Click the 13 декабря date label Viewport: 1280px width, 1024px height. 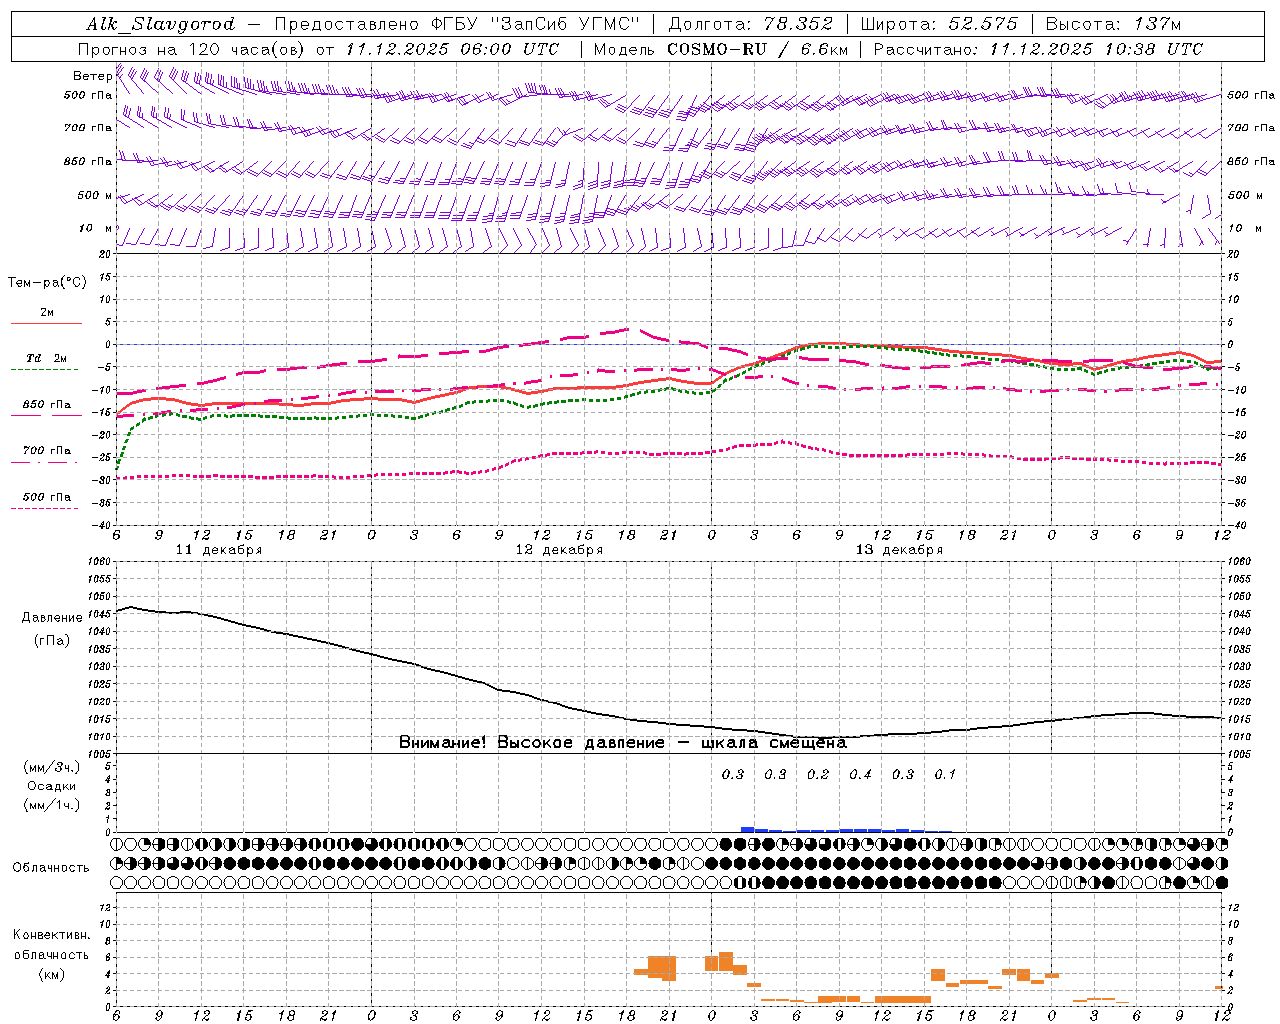(899, 550)
